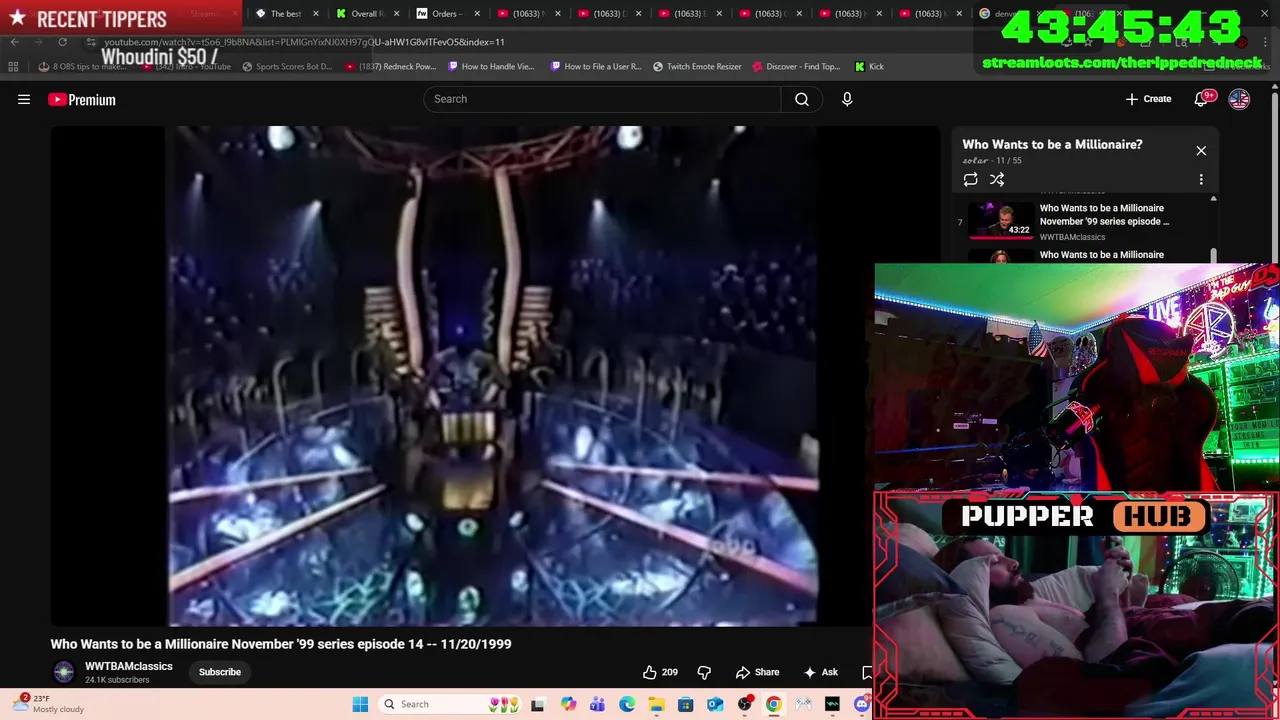
Task: Open the green waveform app on taskbar
Action: [x=832, y=705]
